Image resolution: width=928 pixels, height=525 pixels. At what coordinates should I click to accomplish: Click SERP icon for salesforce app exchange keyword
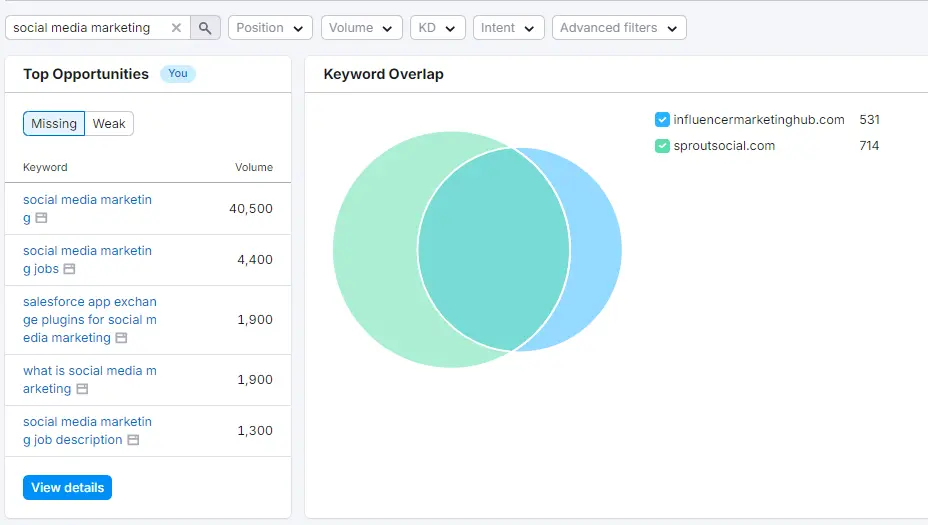(121, 338)
